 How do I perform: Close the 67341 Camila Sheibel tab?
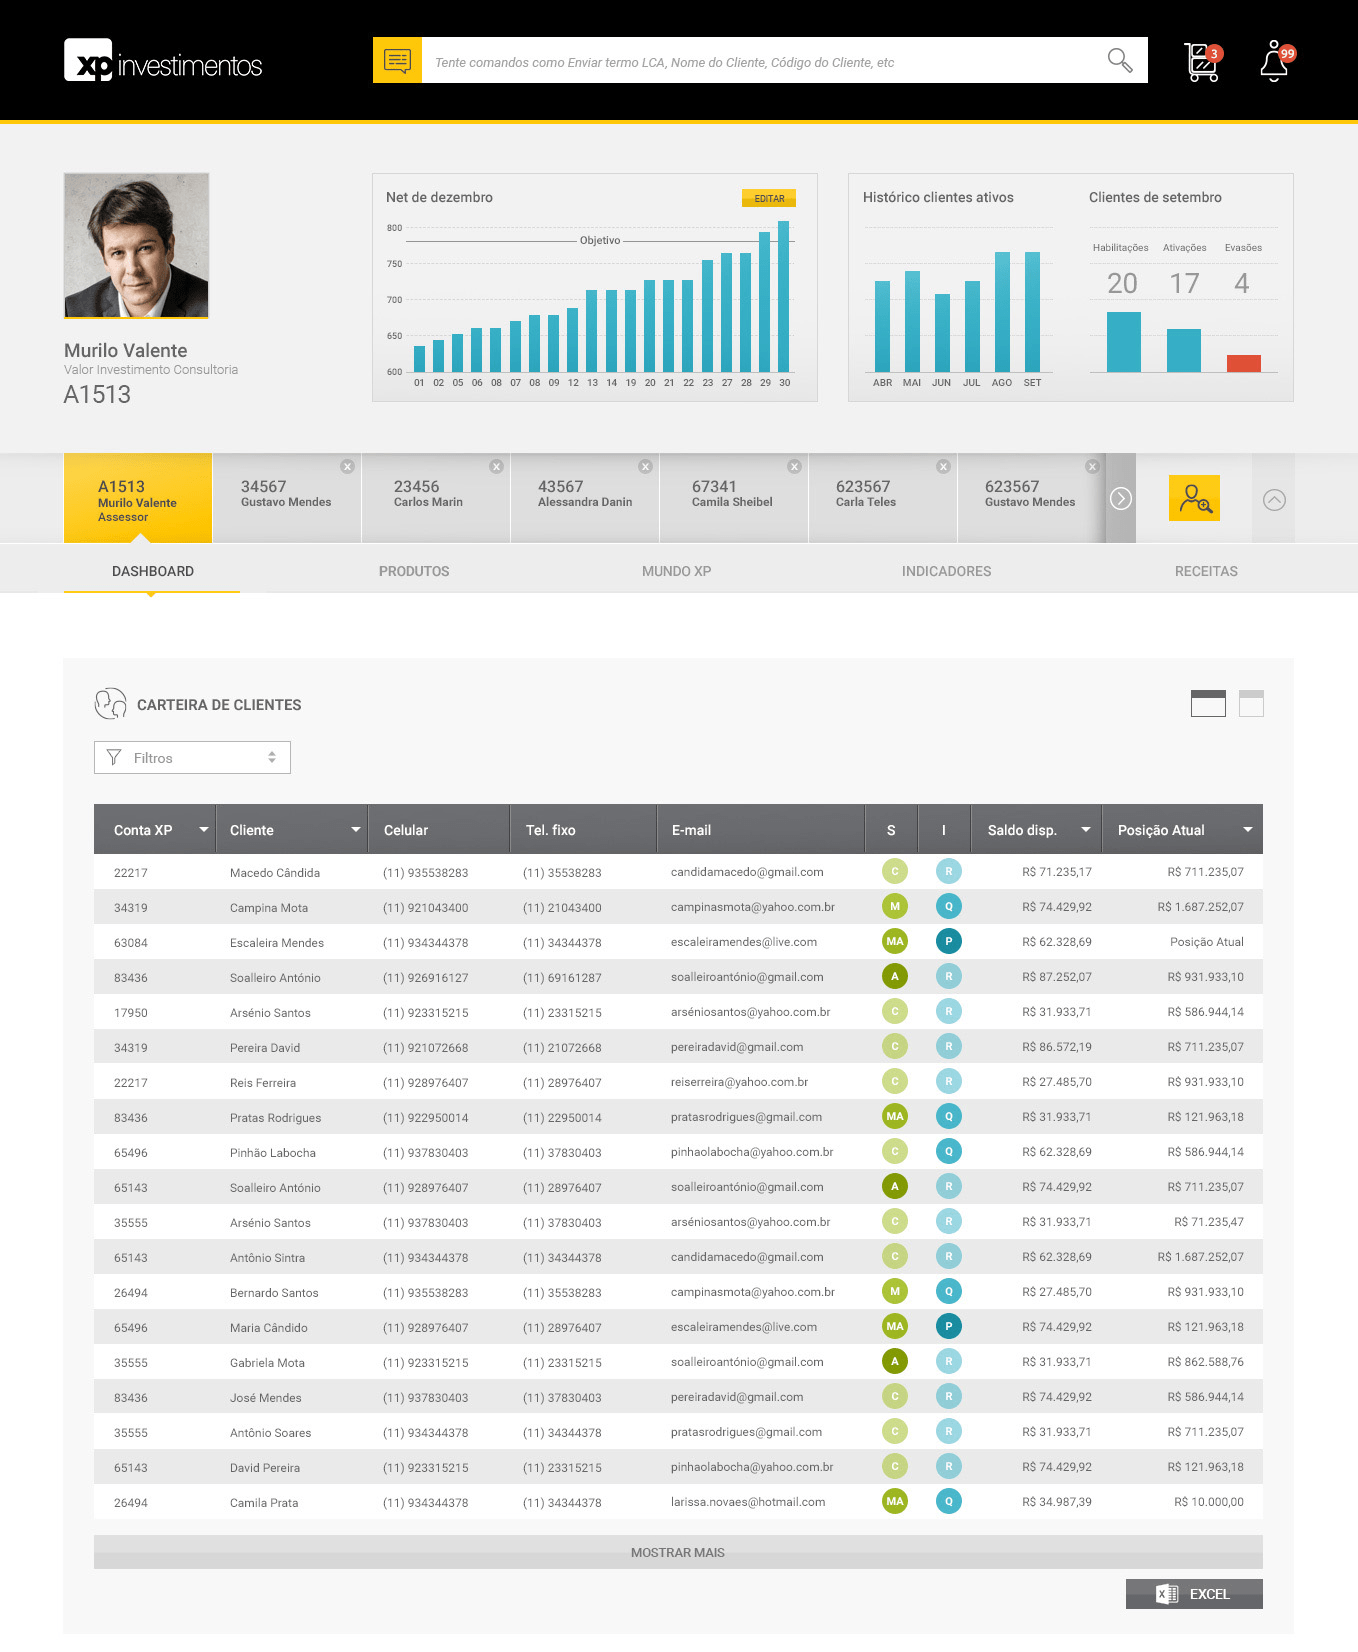point(794,467)
